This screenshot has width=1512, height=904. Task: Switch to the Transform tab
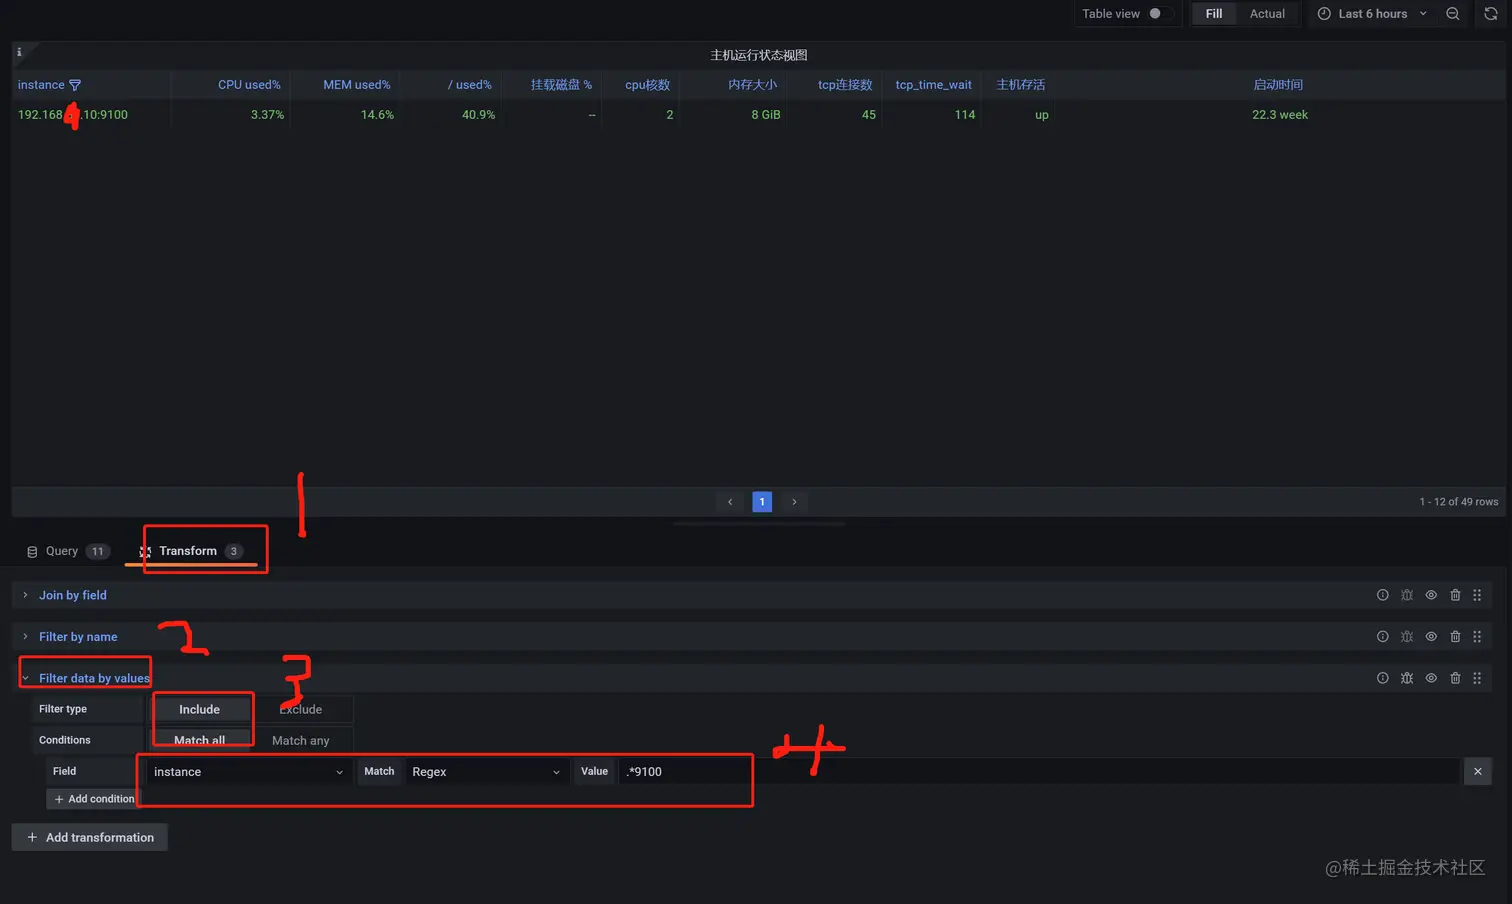(192, 551)
